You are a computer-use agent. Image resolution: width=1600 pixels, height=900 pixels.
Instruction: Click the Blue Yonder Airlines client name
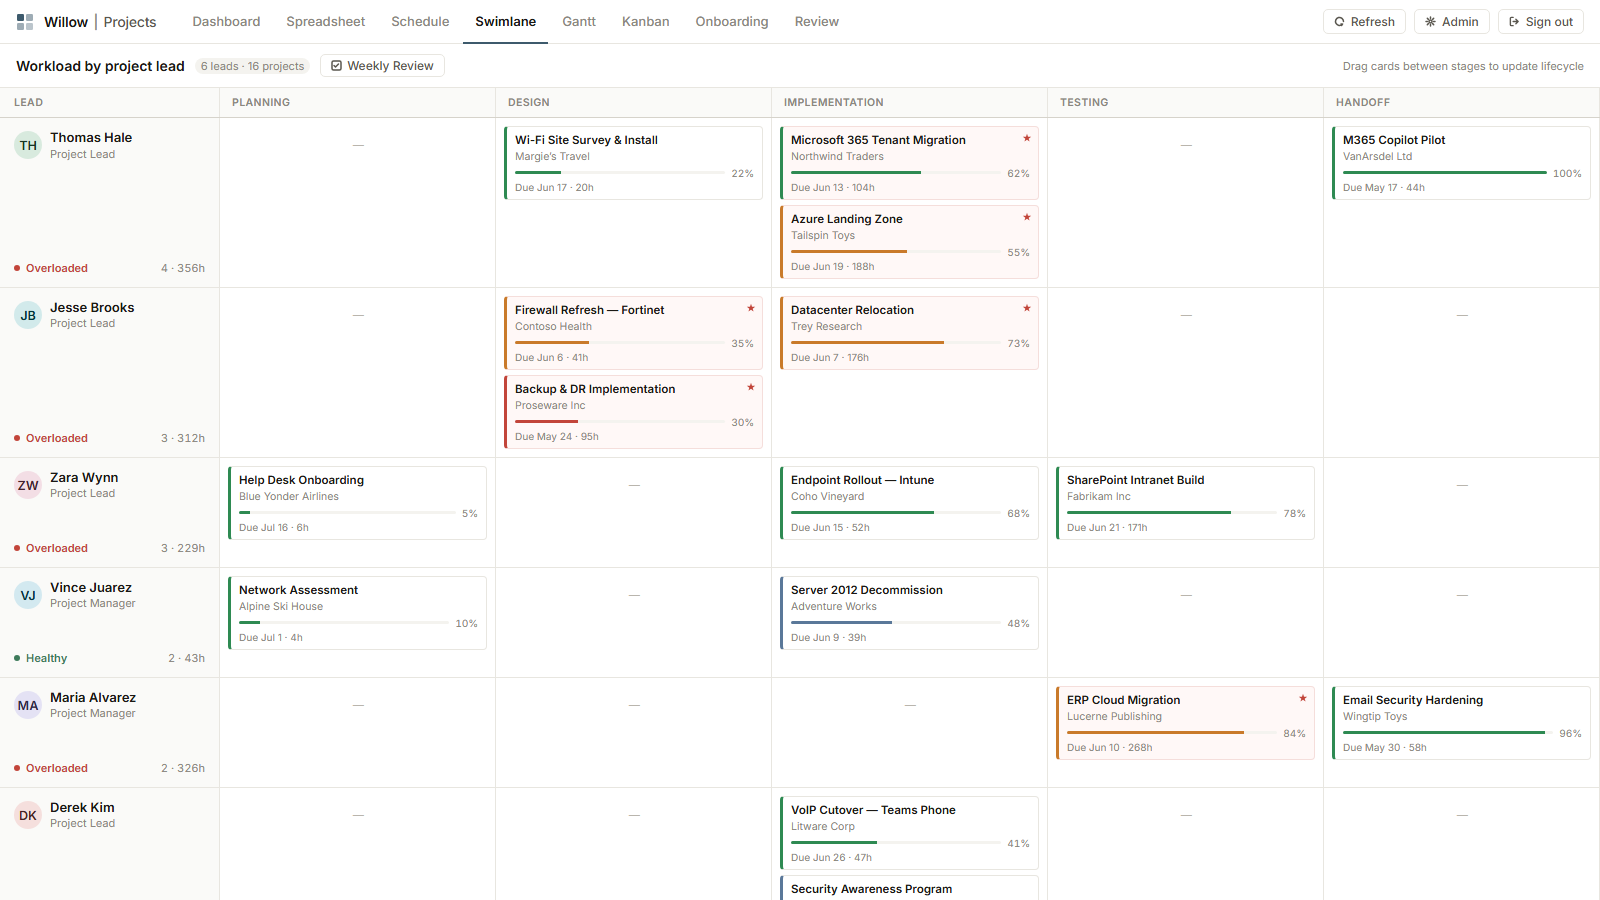[x=289, y=497]
